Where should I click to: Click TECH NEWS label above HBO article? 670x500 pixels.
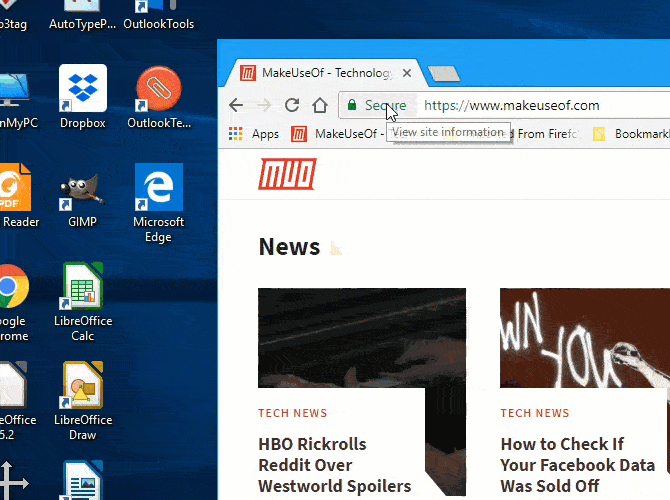(x=293, y=413)
